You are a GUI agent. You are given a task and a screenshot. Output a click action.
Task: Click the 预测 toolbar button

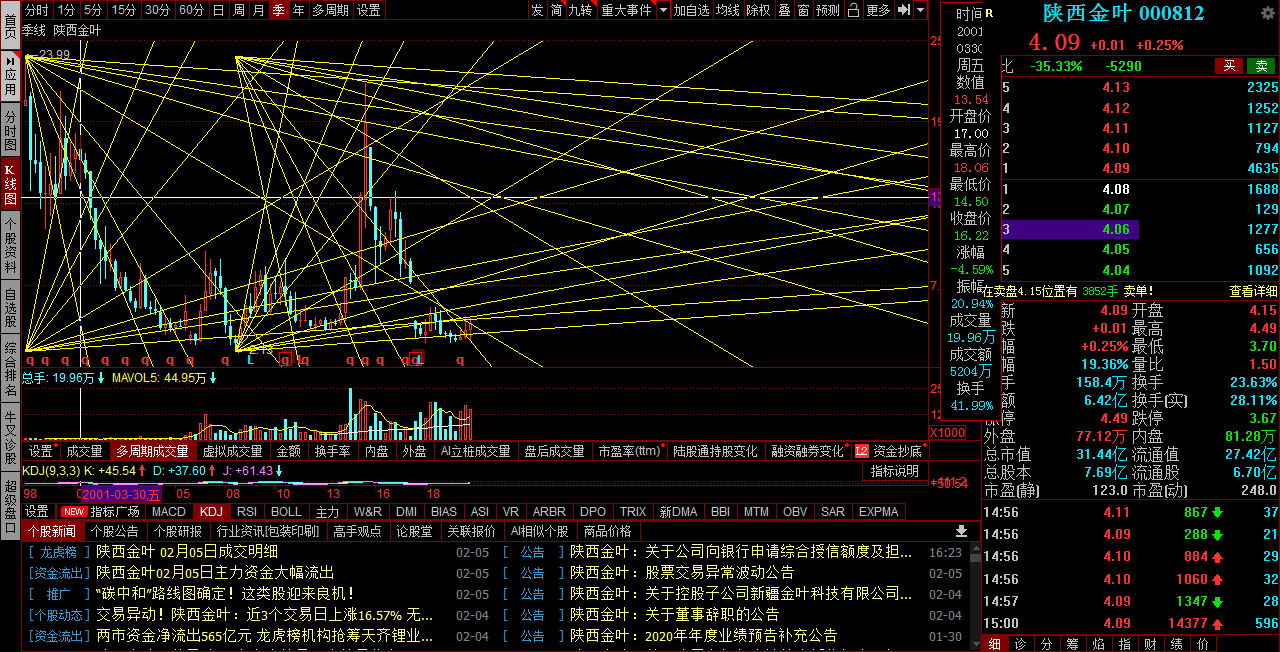click(x=828, y=10)
